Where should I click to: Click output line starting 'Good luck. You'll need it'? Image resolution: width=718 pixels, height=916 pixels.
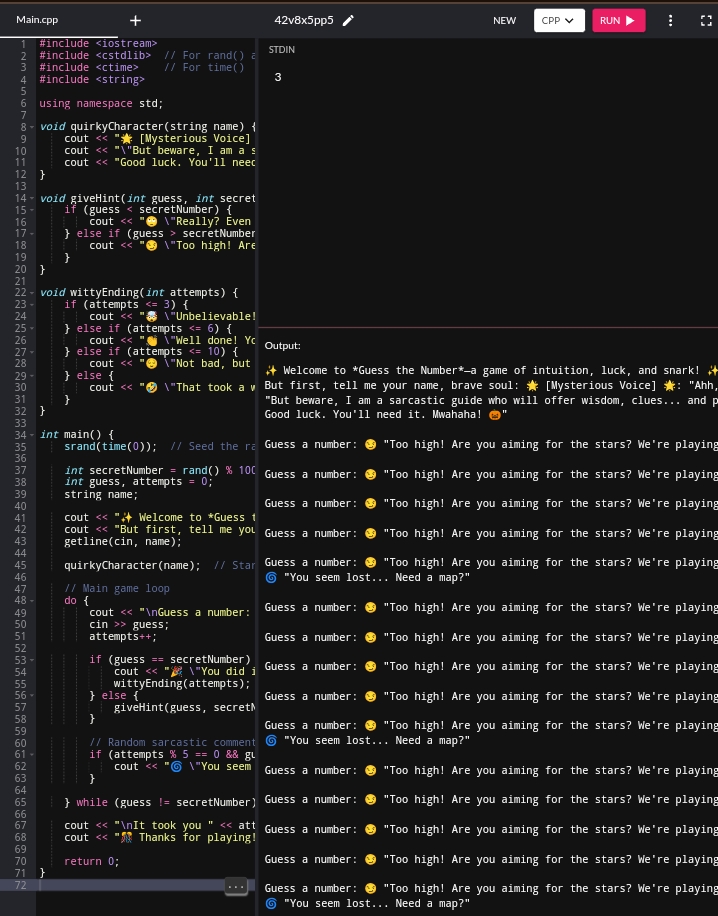386,415
